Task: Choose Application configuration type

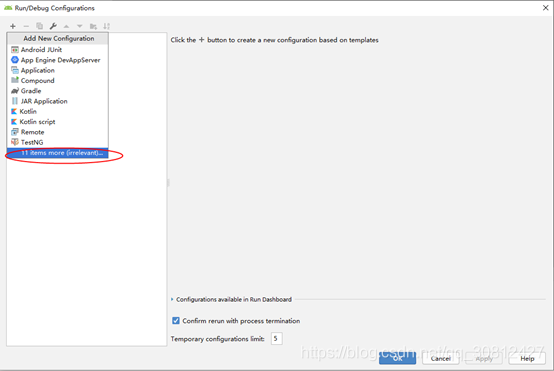Action: 58,70
